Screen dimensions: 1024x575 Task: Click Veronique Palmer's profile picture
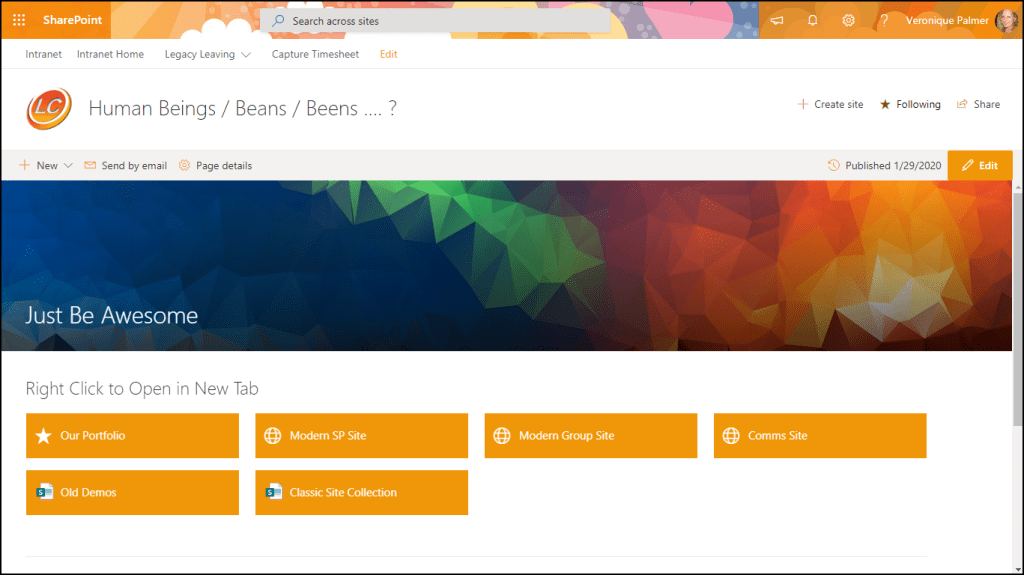pyautogui.click(x=1005, y=20)
